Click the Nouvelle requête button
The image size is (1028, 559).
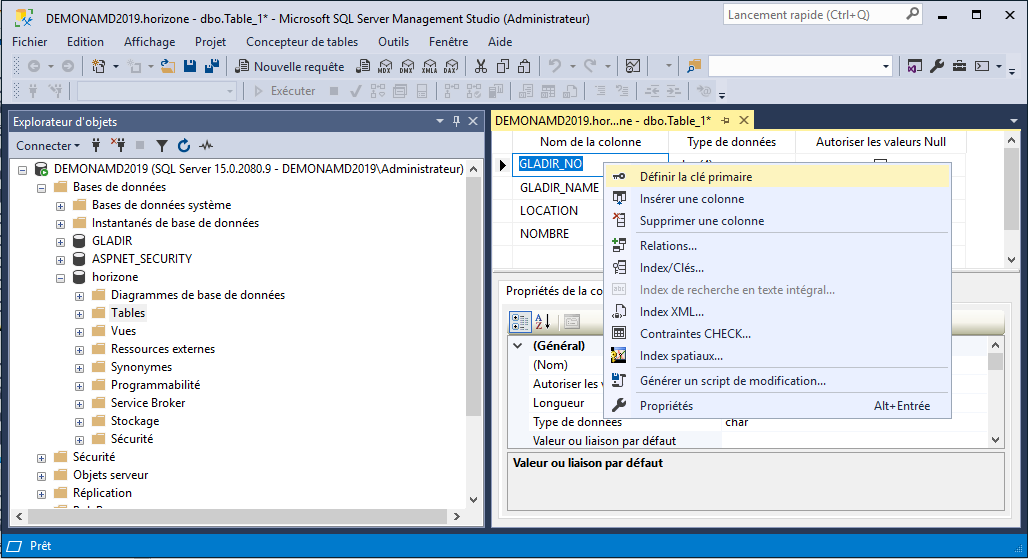coord(289,67)
